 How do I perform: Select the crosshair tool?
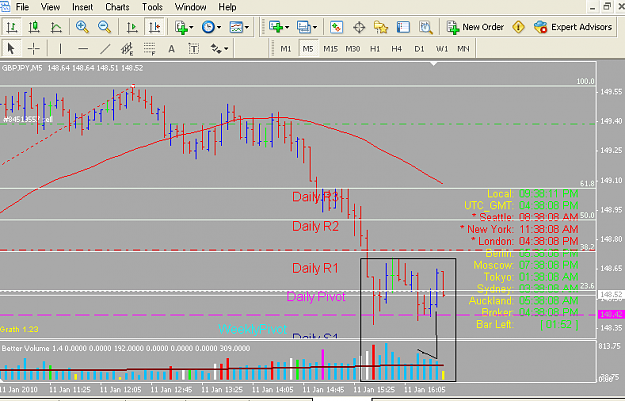point(33,49)
